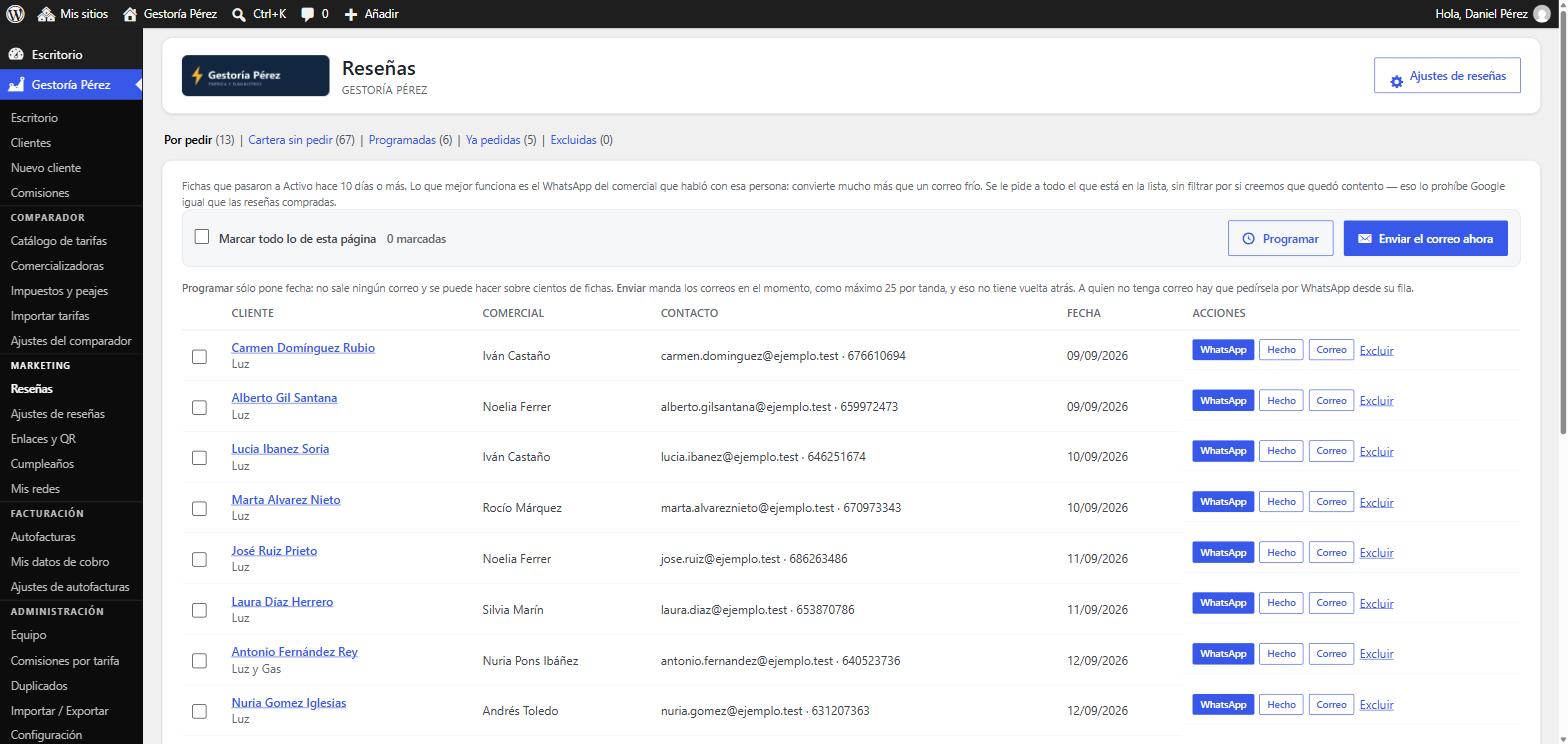
Task: Click the Gestoría Pérez home icon
Action: point(130,14)
